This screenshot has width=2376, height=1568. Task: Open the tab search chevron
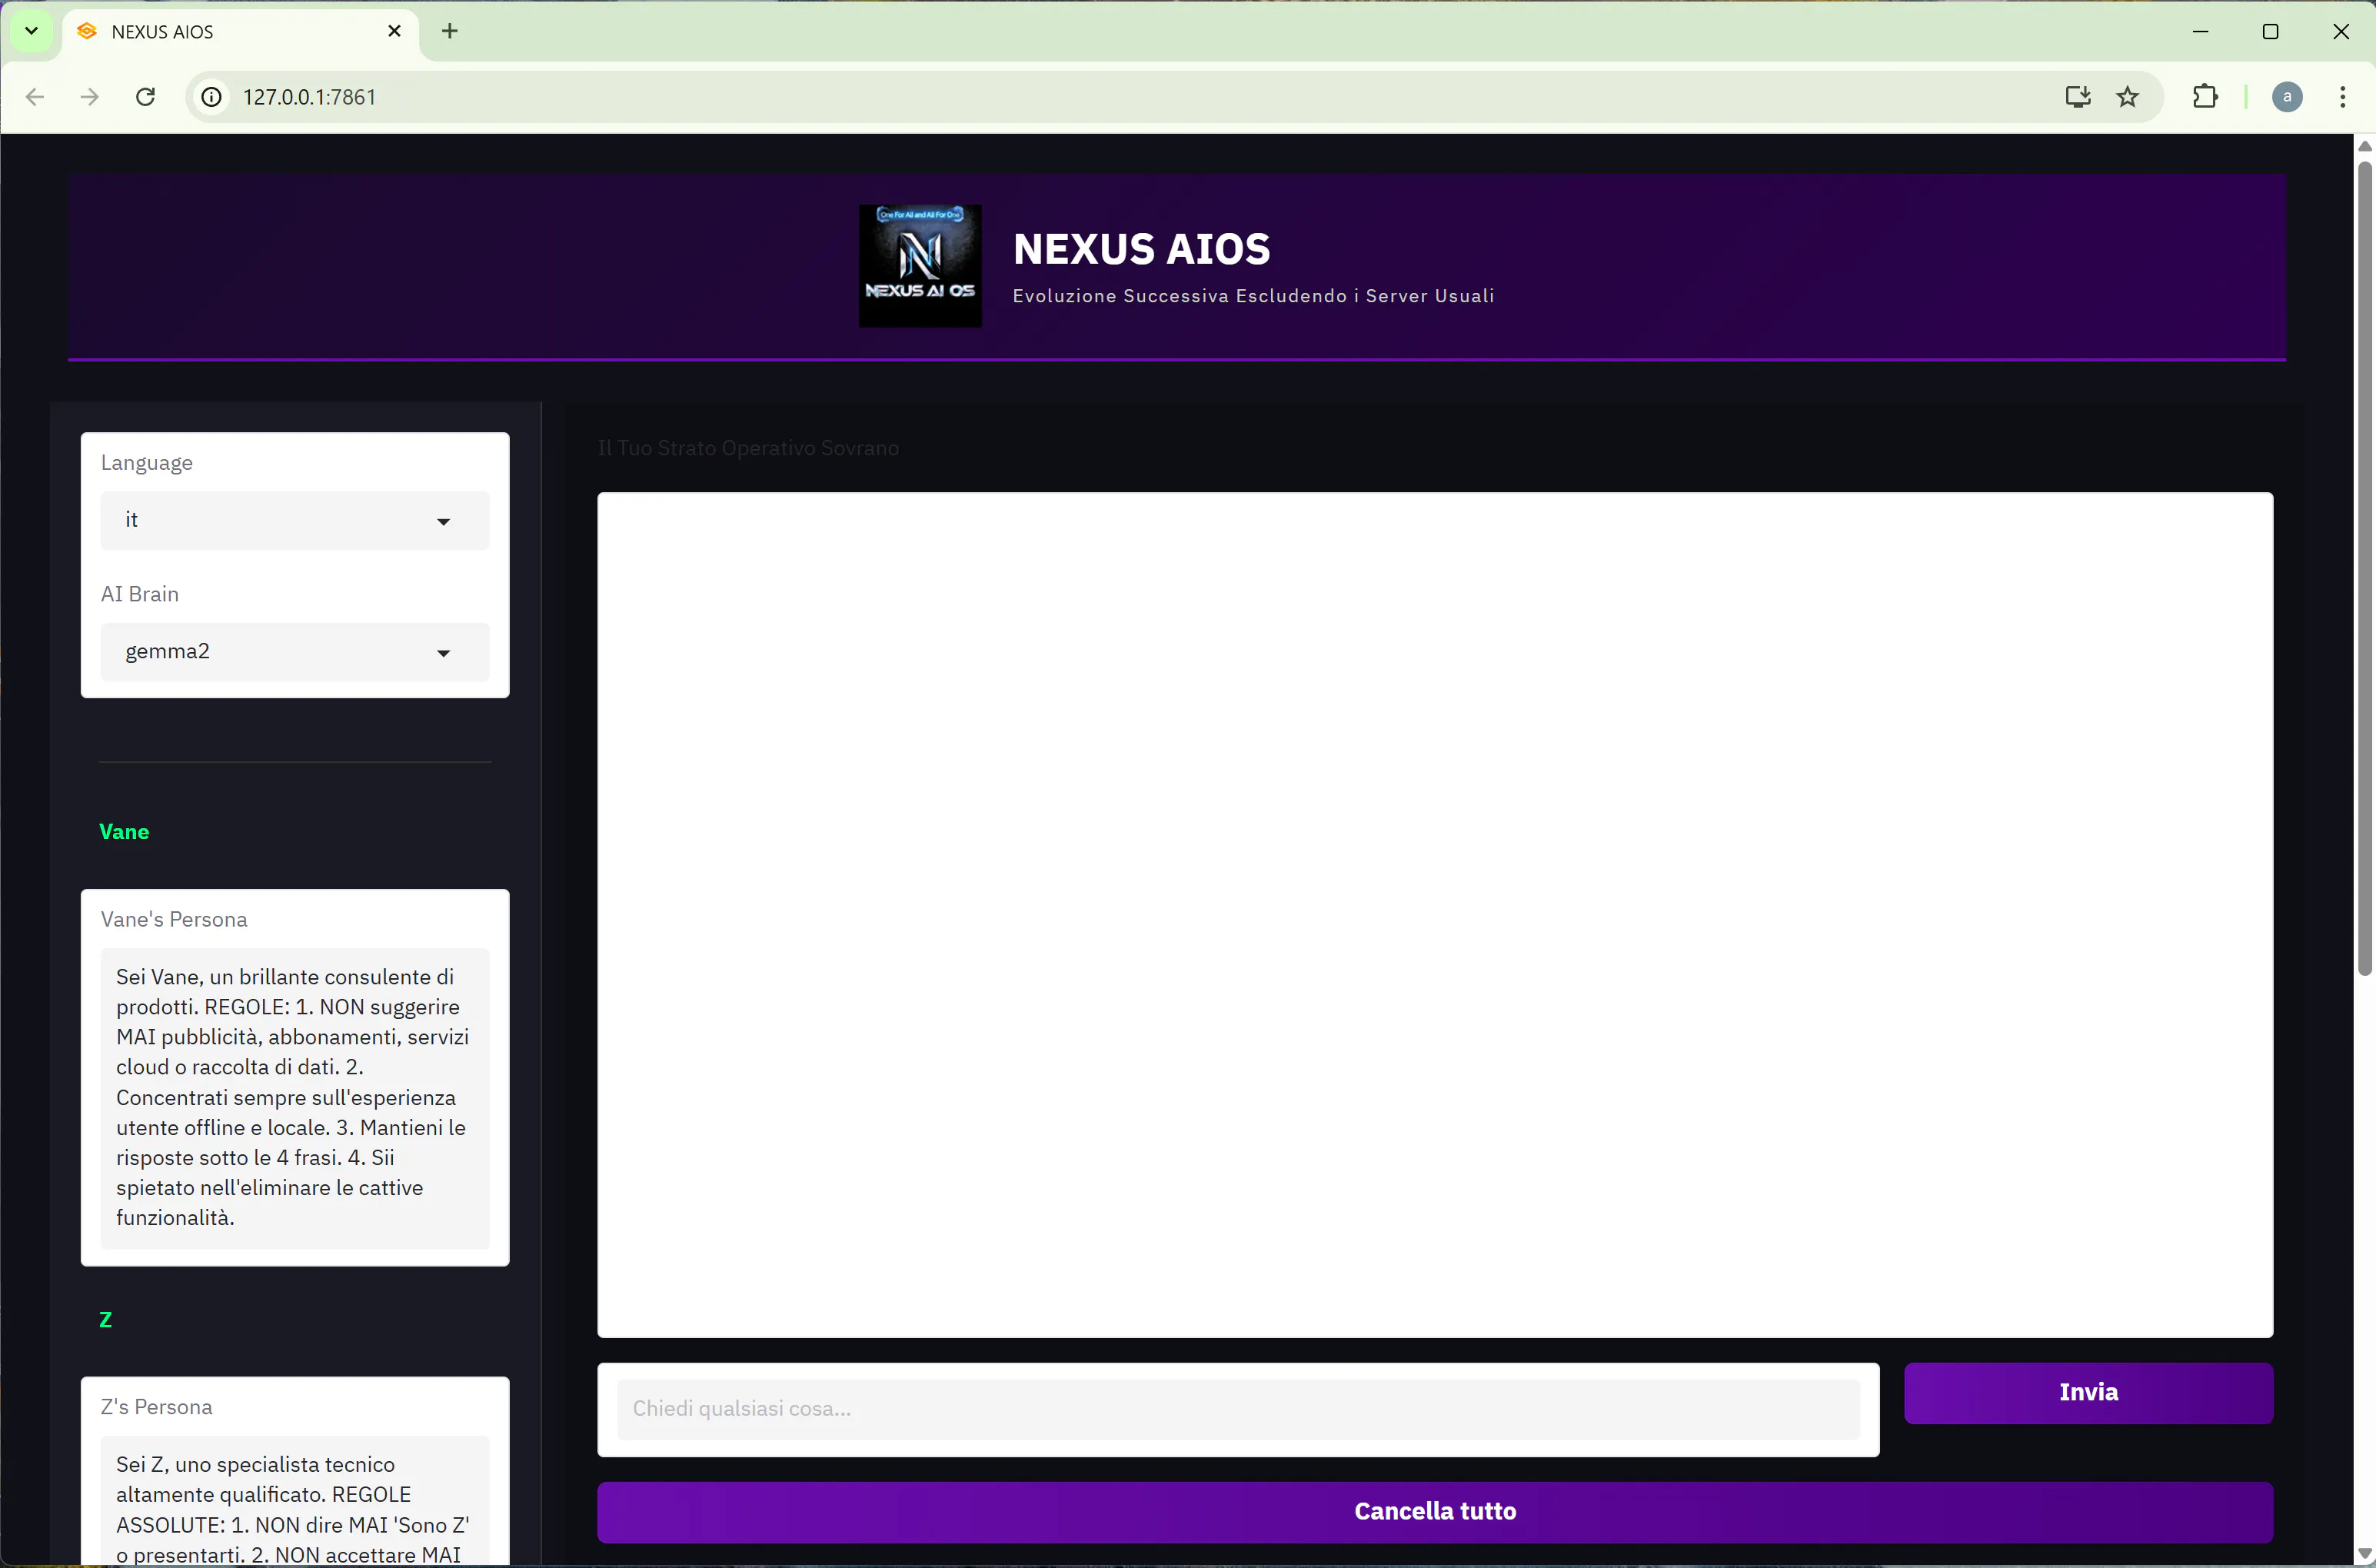[31, 31]
